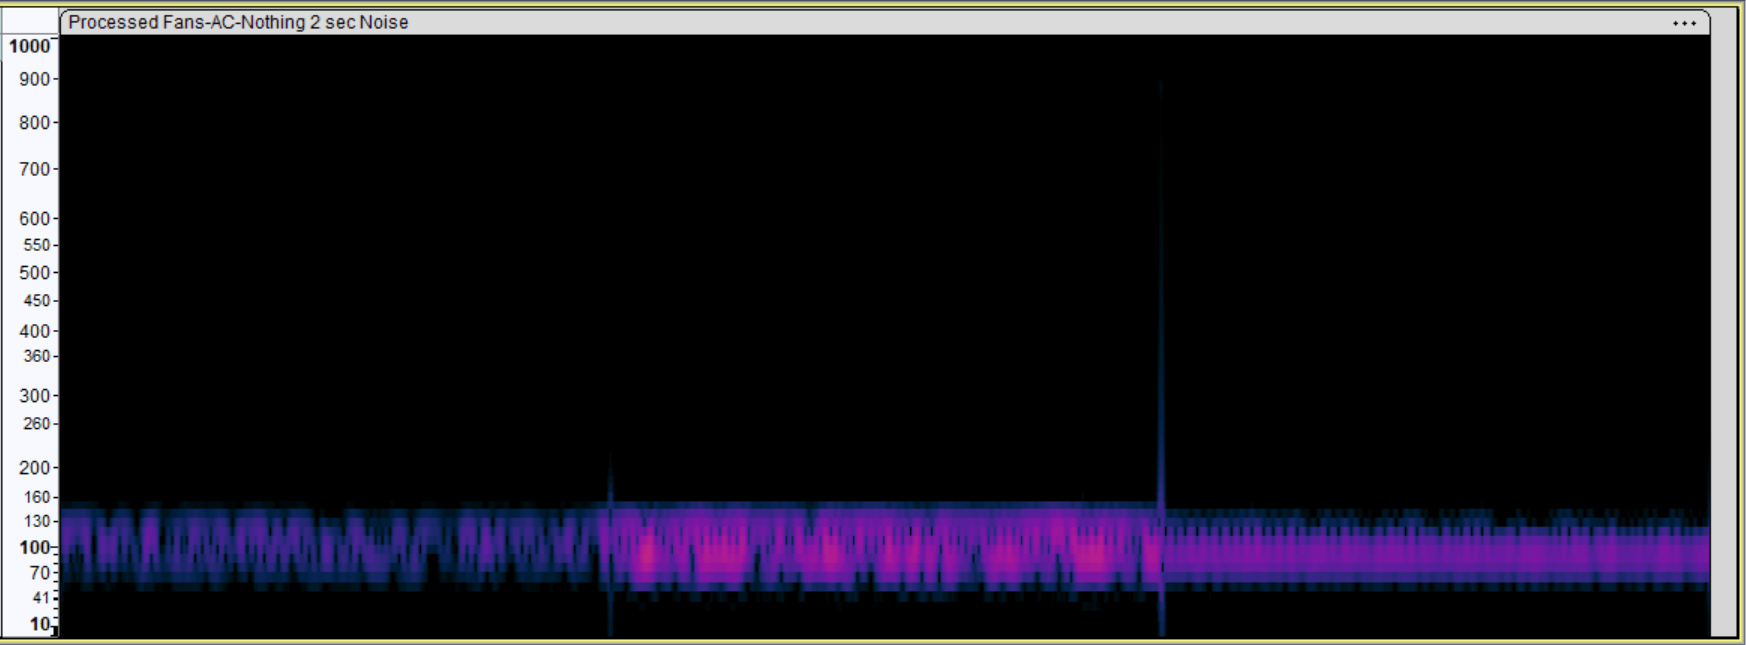This screenshot has width=1746, height=645.
Task: Click the blank box above the frequency ruler
Action: [x=30, y=21]
